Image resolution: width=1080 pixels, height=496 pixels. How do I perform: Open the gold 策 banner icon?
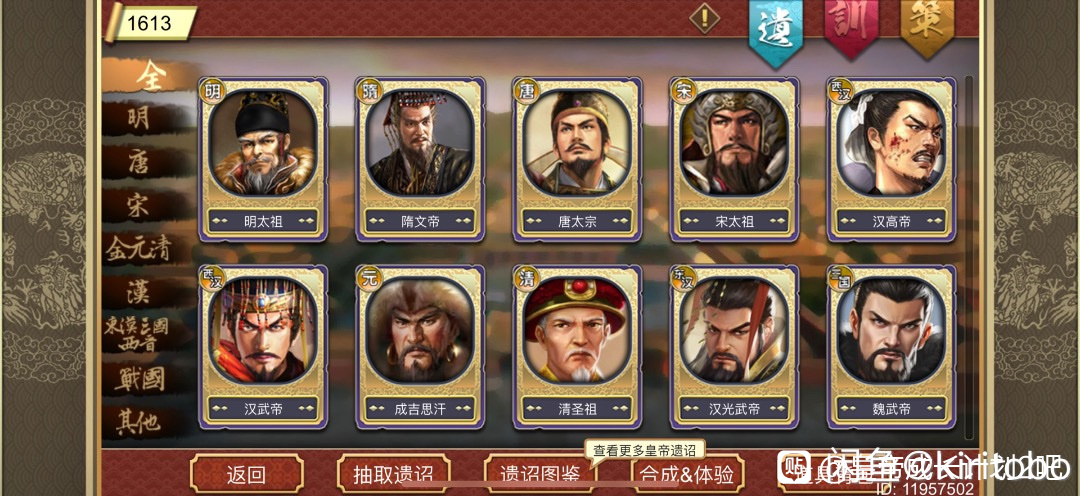(927, 26)
